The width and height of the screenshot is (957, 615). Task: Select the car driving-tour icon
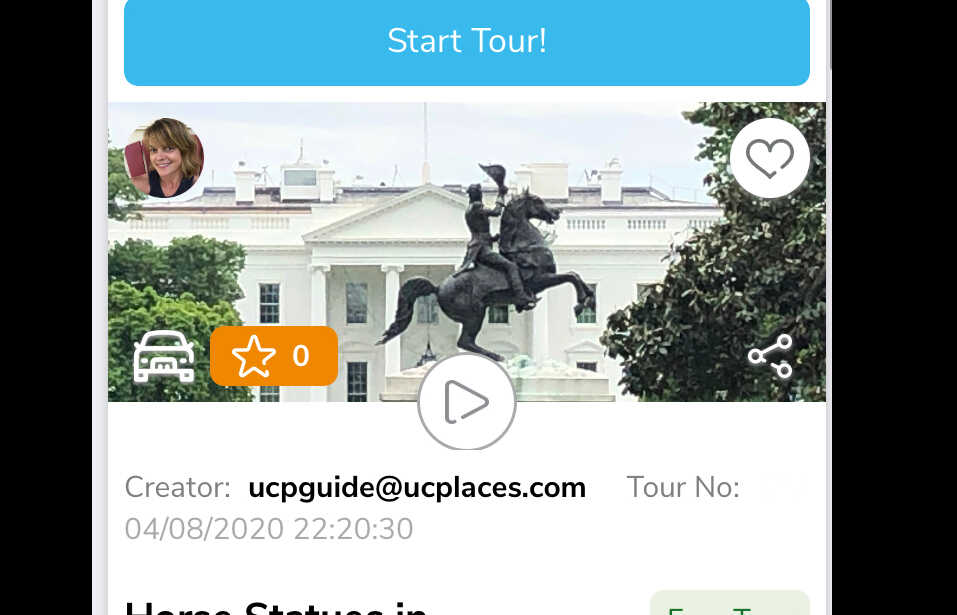click(164, 356)
